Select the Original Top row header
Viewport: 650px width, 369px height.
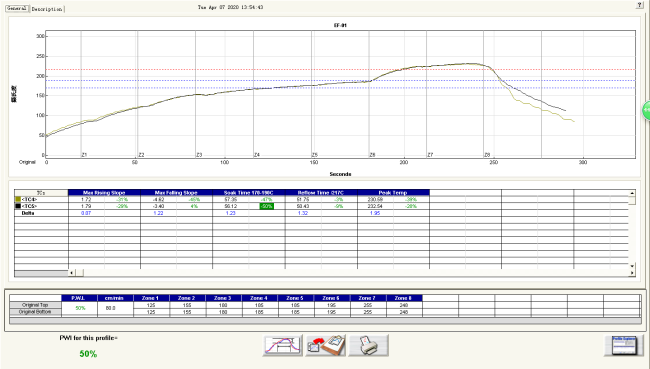coord(35,305)
